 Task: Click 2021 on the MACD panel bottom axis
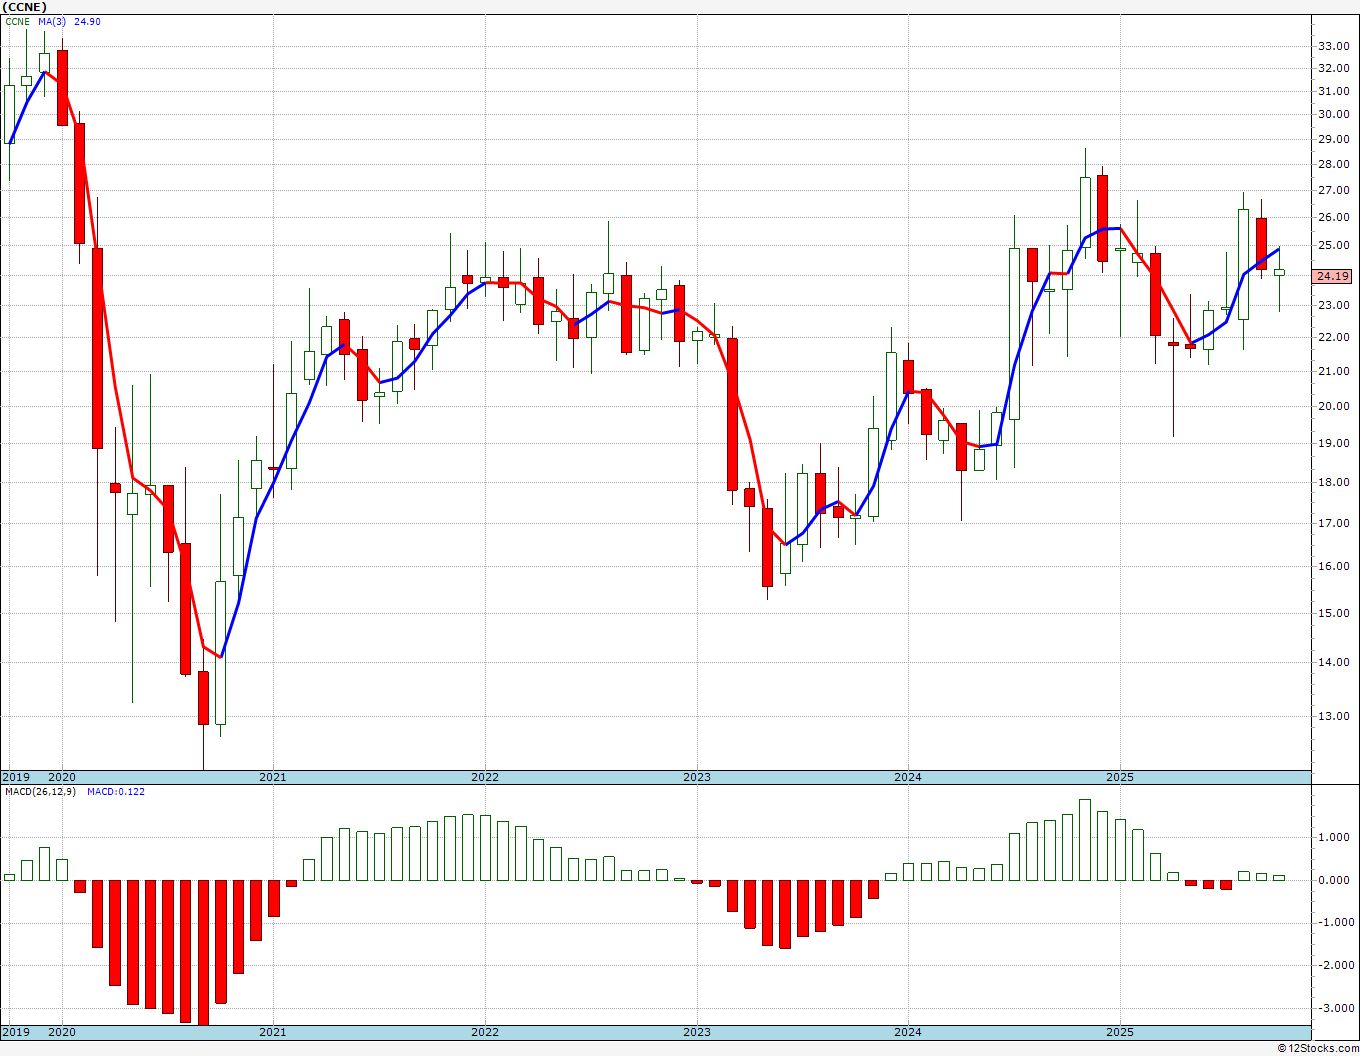click(273, 1032)
